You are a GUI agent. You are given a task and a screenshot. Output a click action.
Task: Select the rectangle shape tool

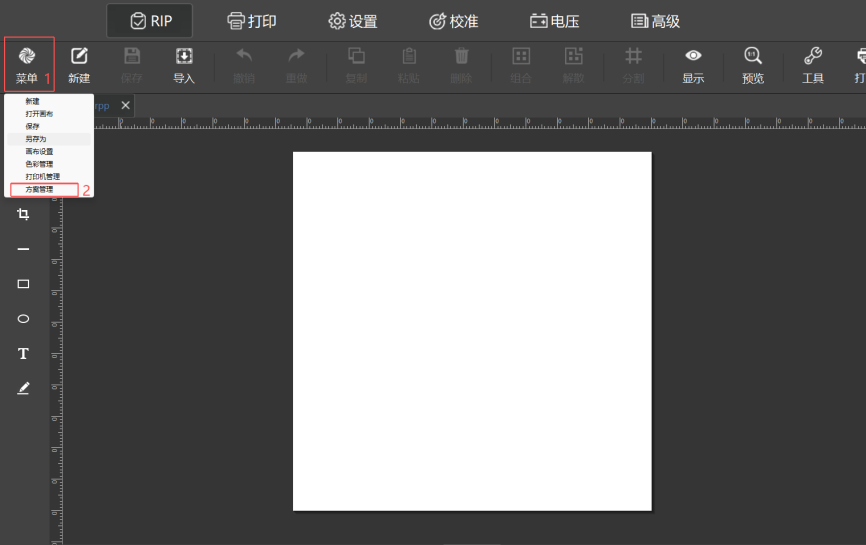[x=23, y=284]
